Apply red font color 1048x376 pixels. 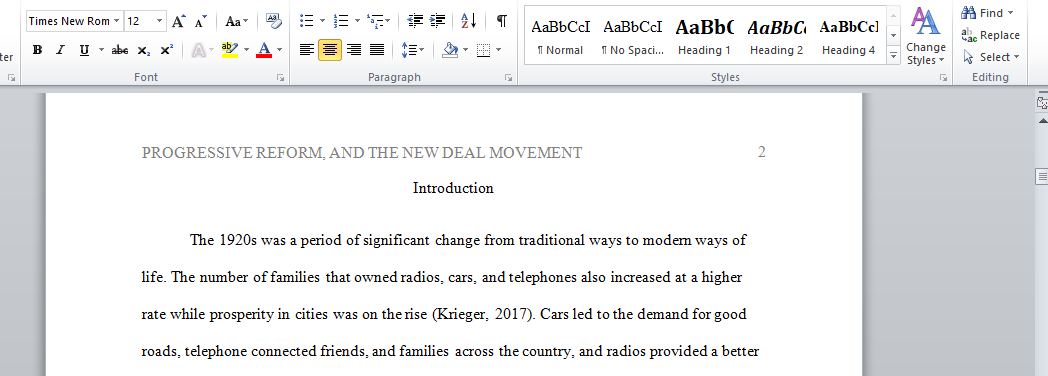264,50
